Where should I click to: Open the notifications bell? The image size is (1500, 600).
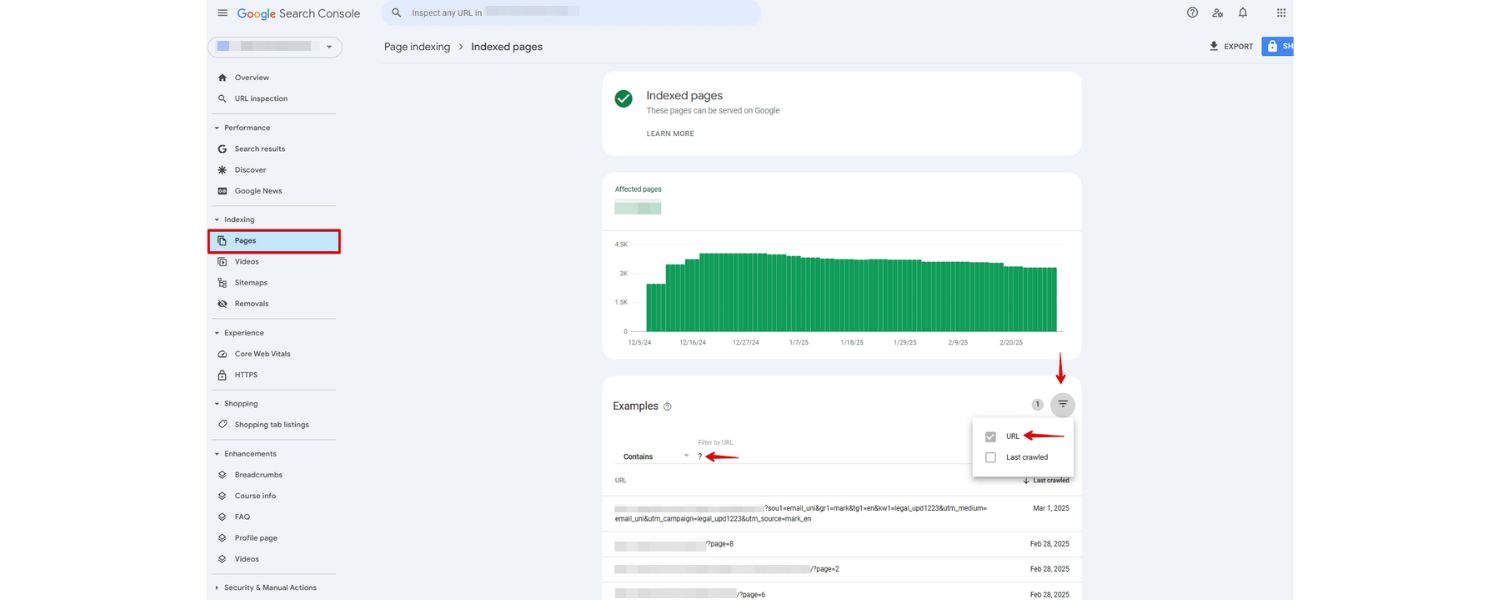(x=1241, y=12)
